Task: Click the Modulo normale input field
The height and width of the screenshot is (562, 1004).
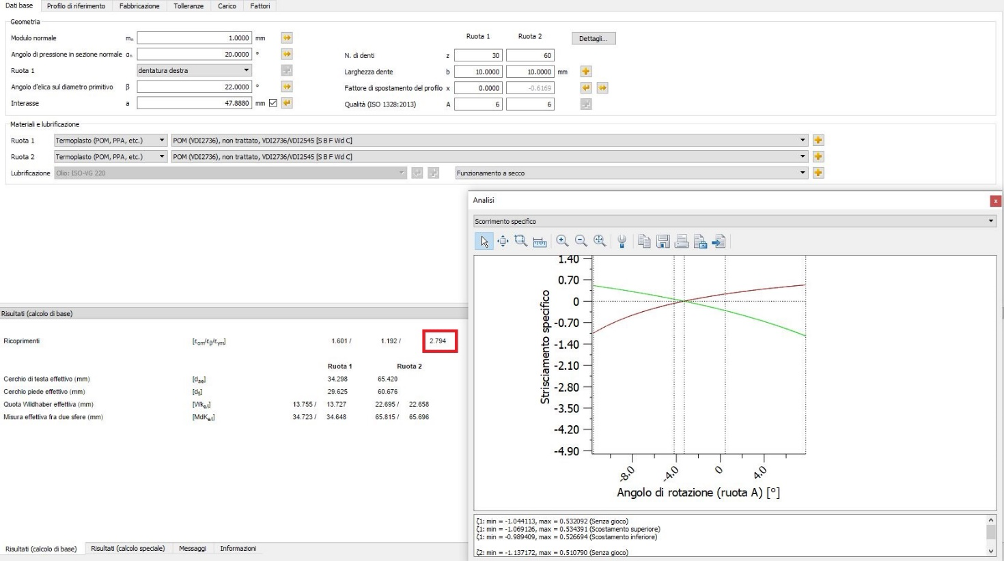Action: 192,38
